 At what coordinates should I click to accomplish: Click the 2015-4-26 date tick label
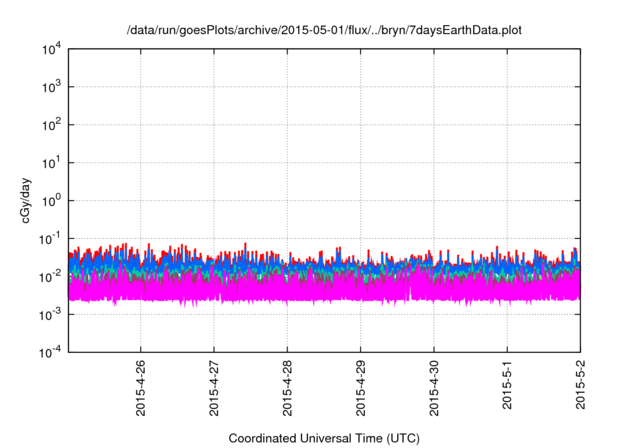click(140, 388)
